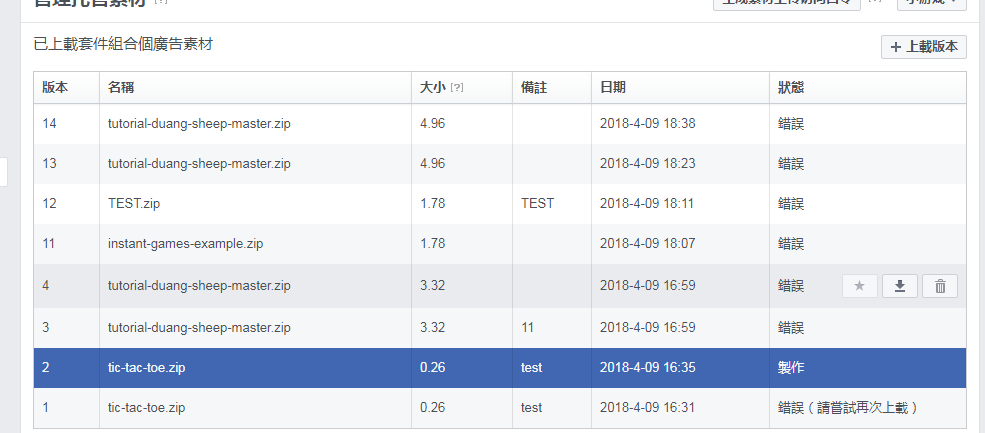Star the version 4 row

859,287
